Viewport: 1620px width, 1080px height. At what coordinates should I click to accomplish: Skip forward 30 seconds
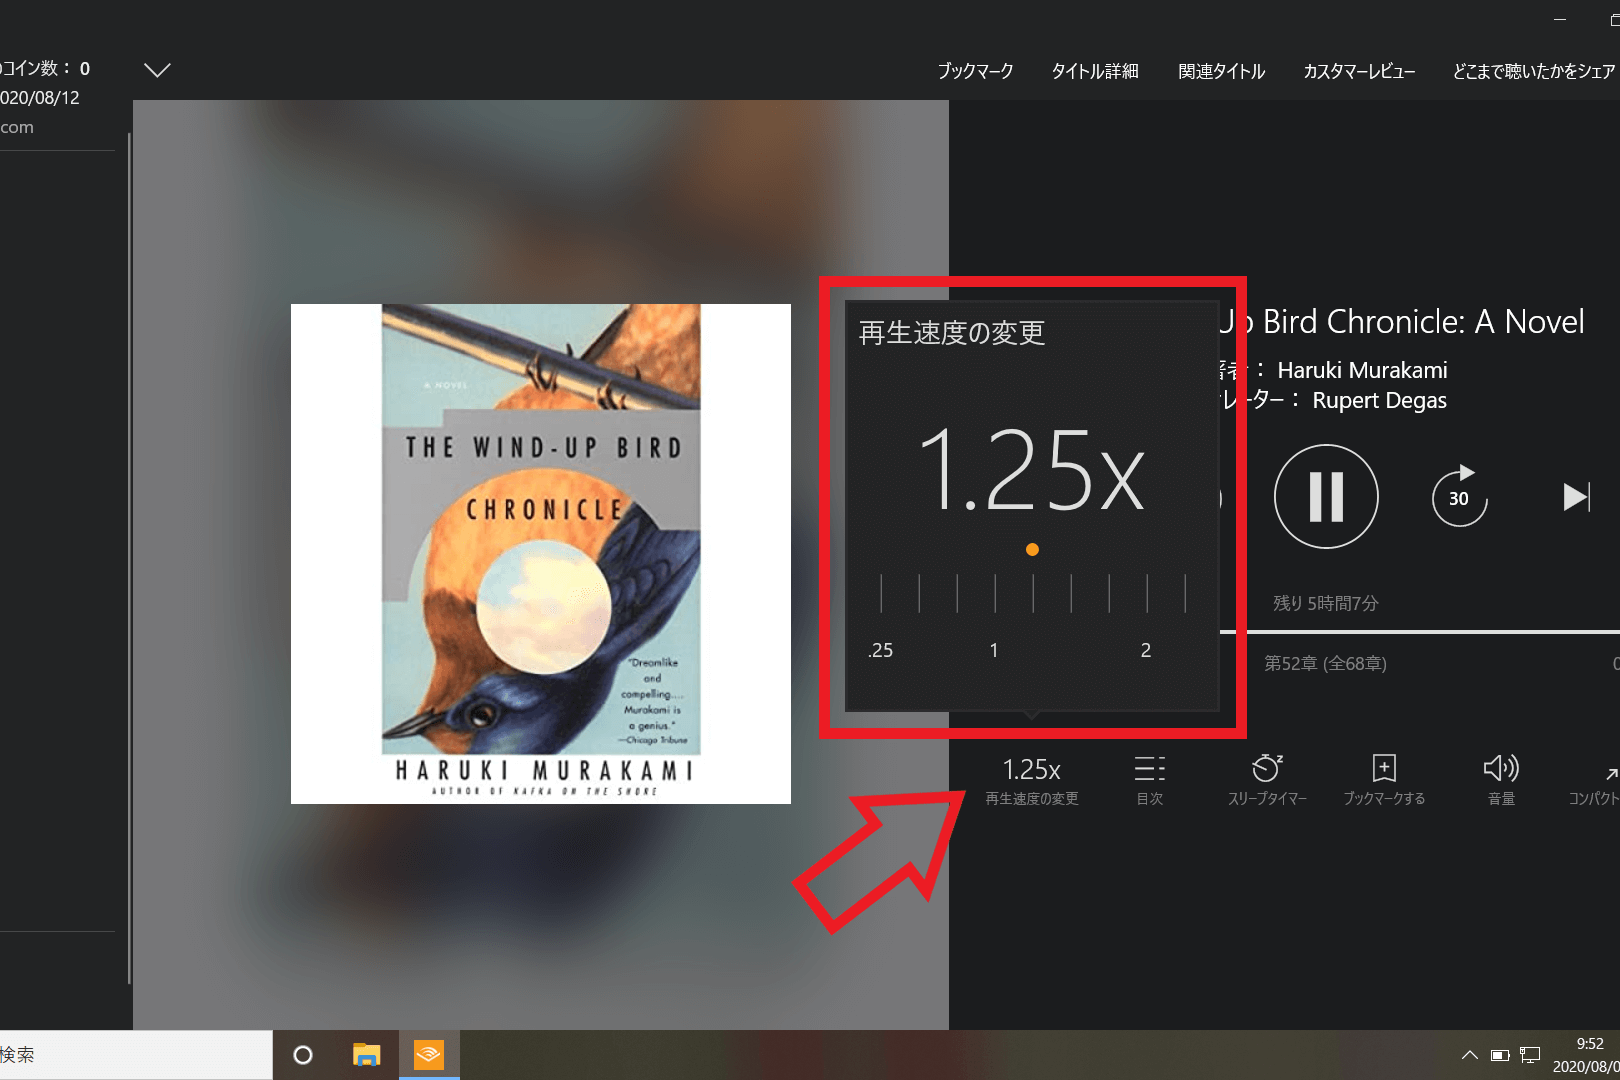1459,496
